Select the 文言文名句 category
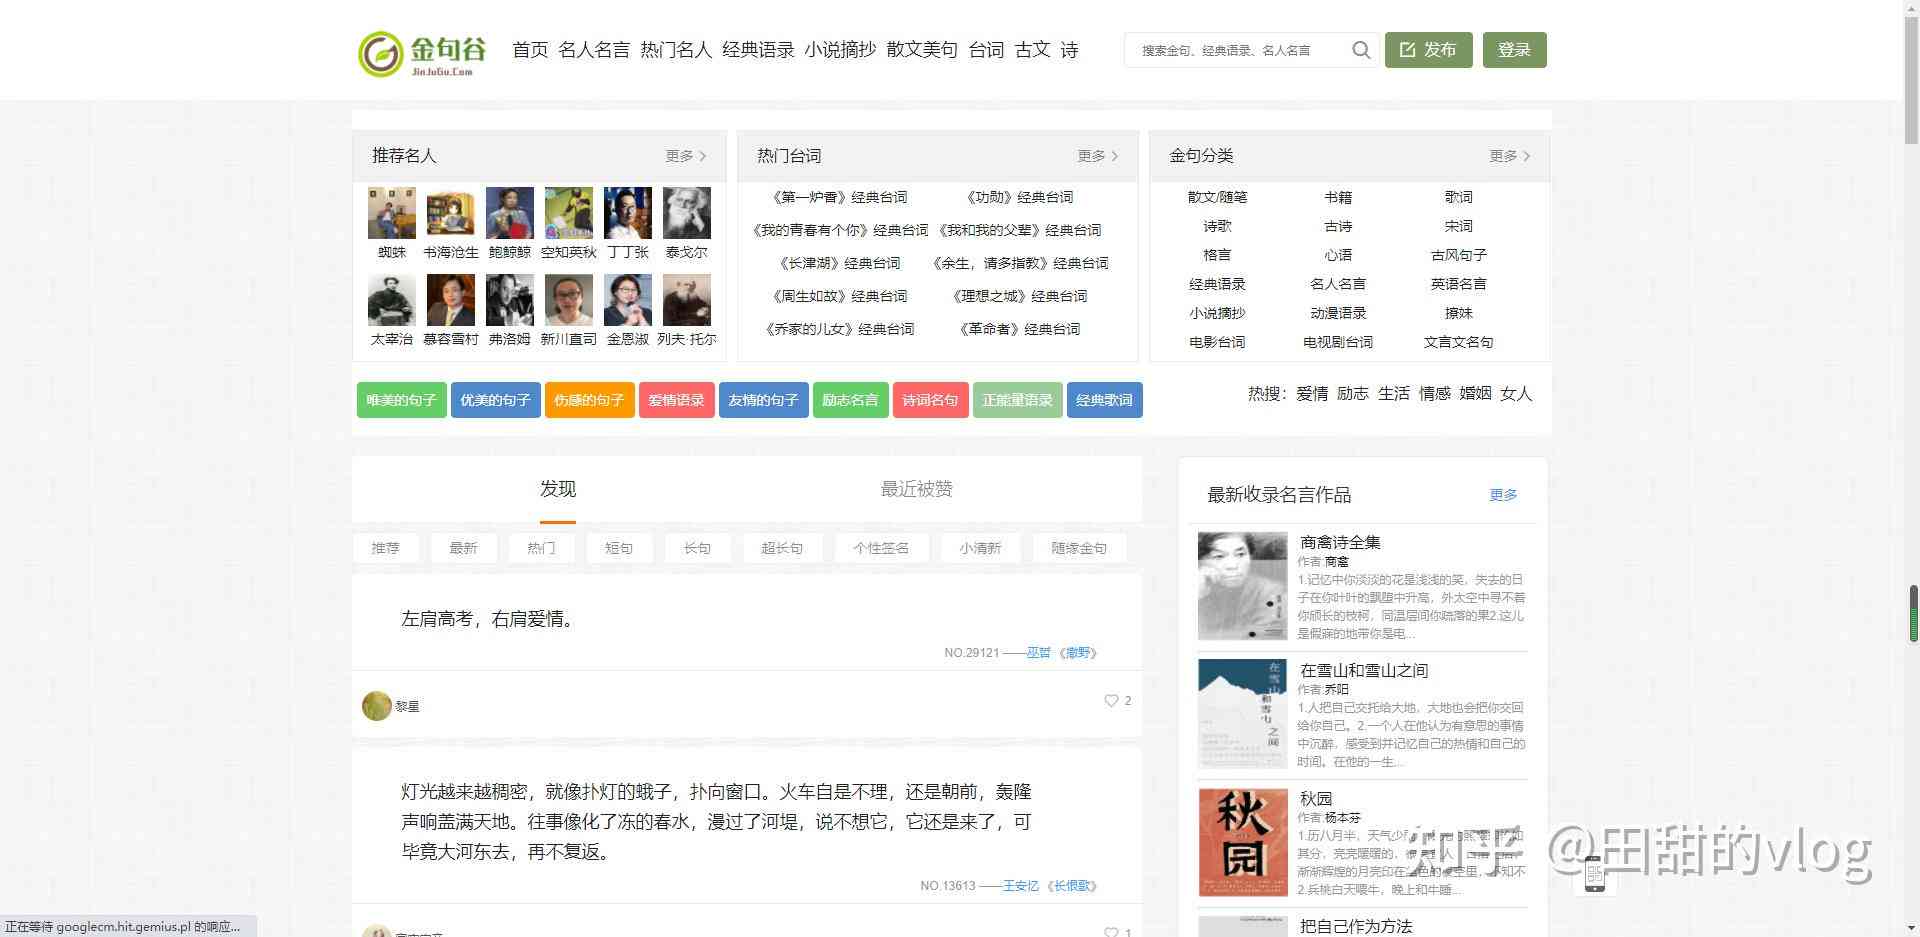Screen dimensions: 1920x937 click(x=1458, y=342)
